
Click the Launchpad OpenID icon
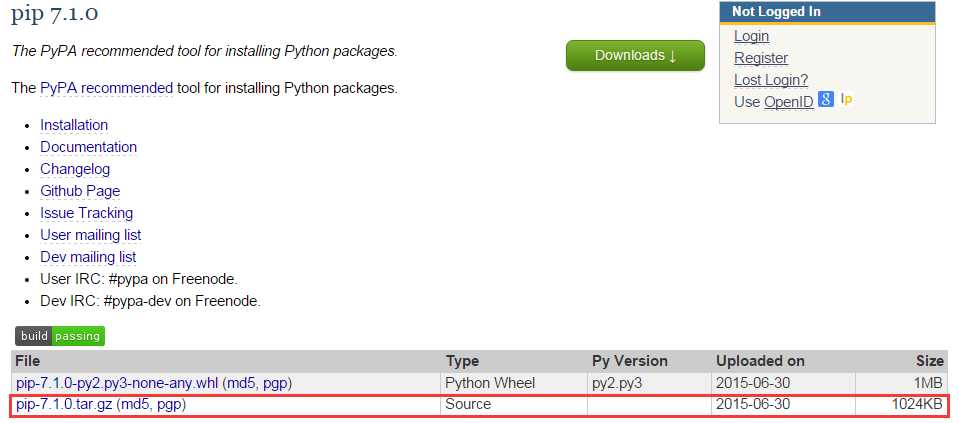pos(846,100)
